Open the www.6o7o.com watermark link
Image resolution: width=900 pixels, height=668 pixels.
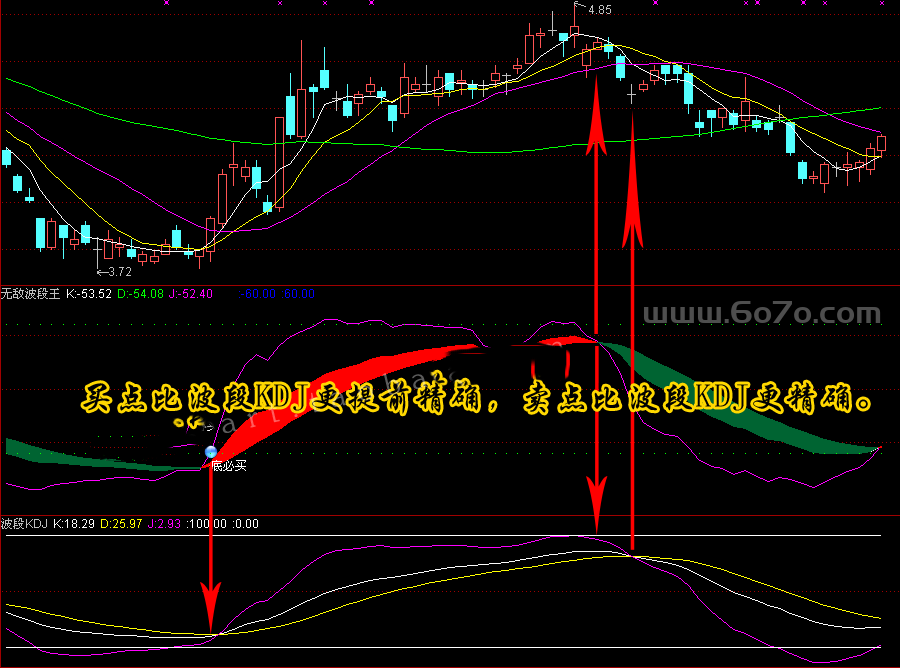(x=762, y=314)
